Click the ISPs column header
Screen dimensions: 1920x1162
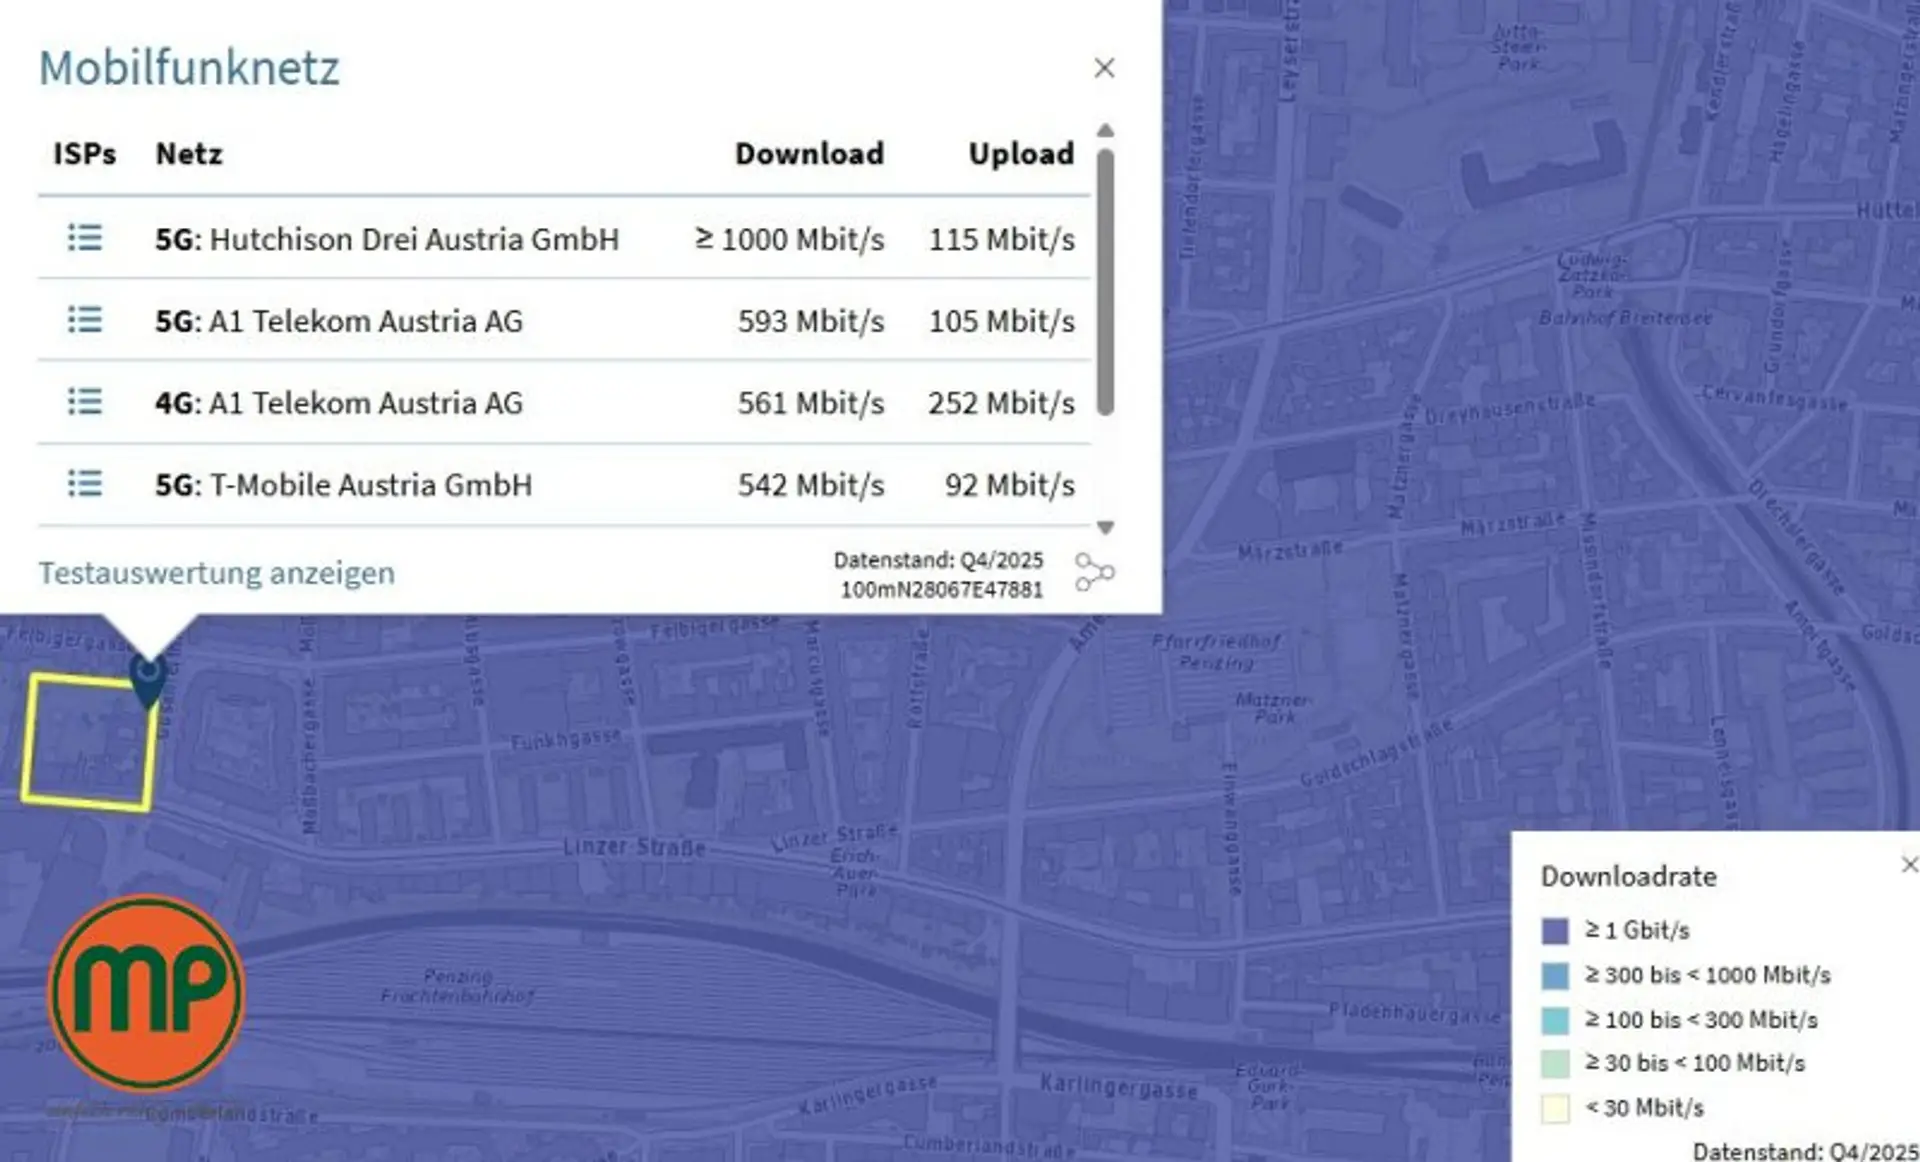tap(85, 154)
